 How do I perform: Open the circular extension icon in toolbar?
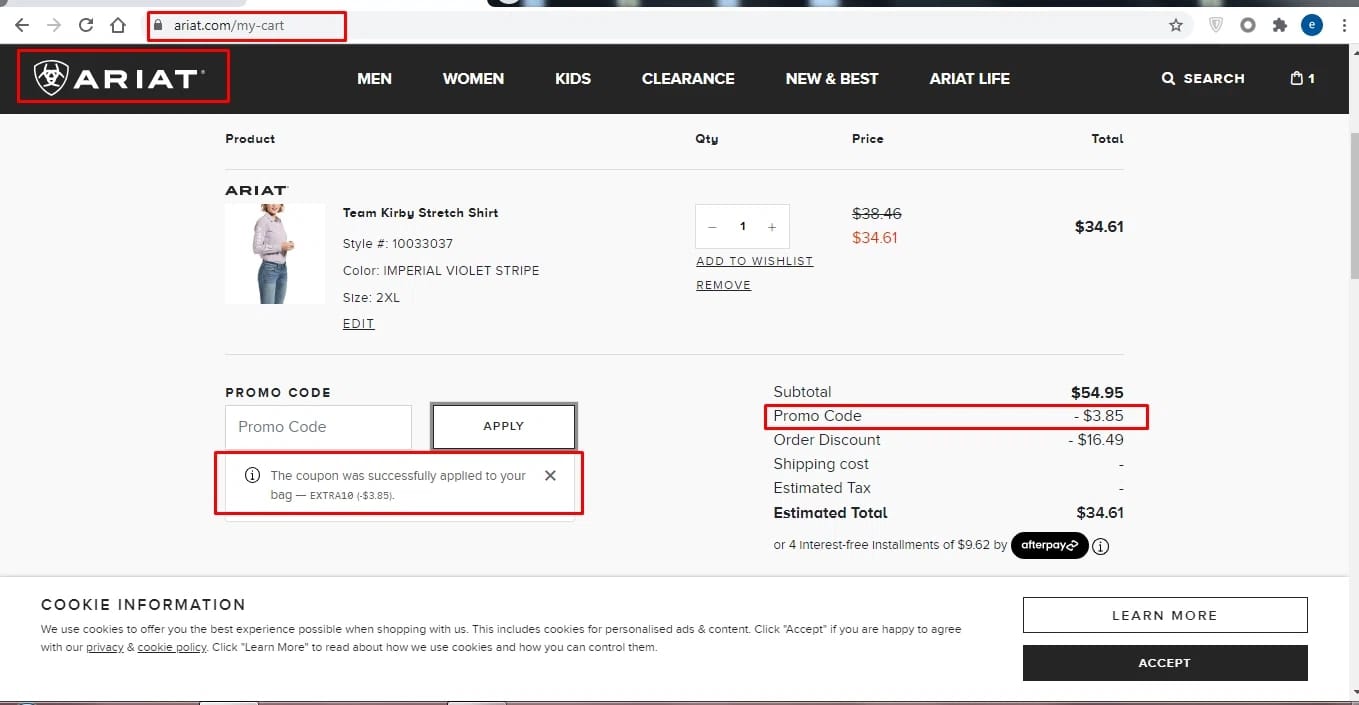1247,25
